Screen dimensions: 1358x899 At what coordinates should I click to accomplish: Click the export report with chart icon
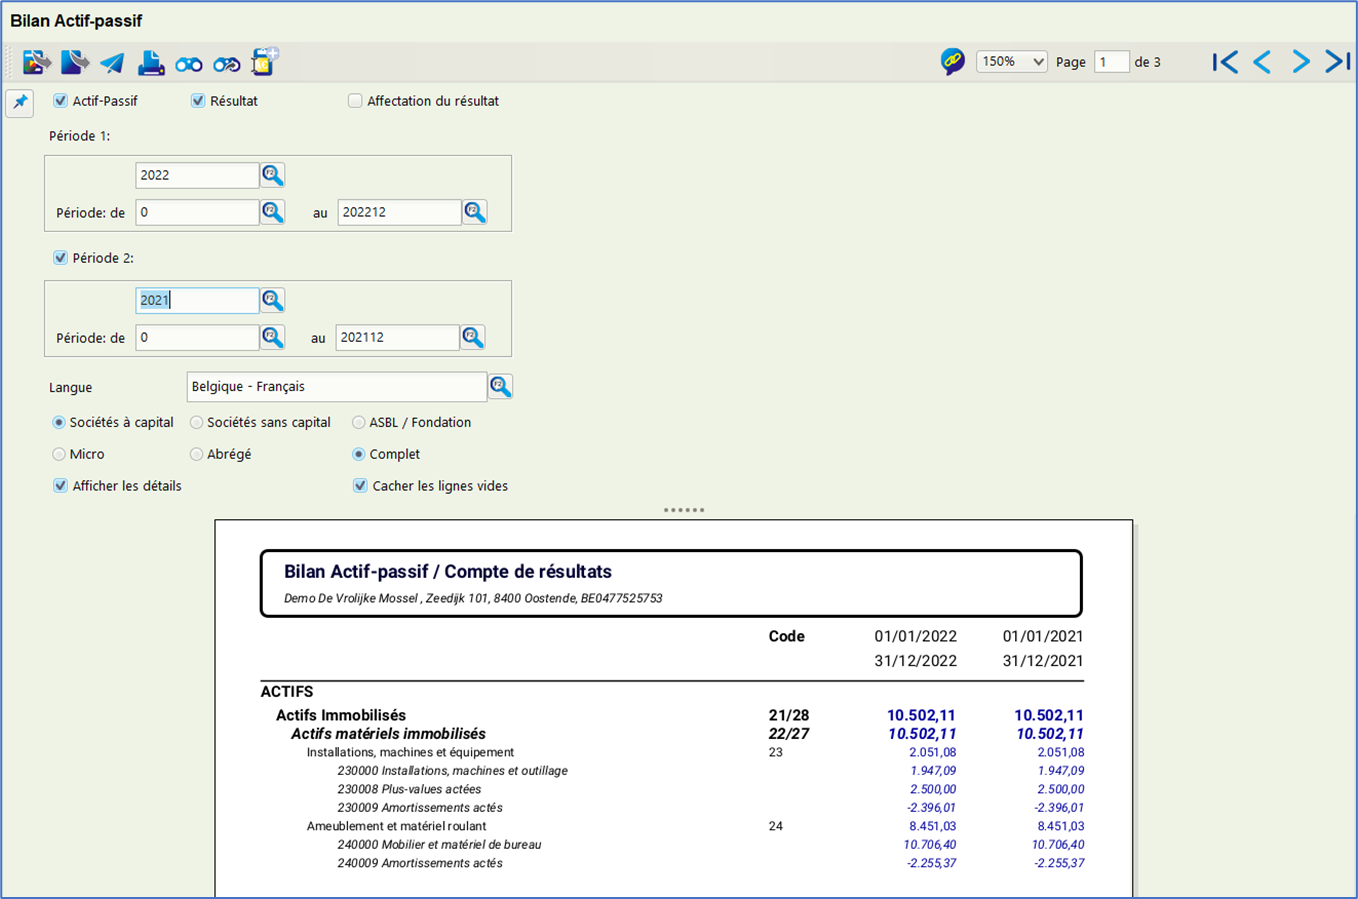point(37,62)
